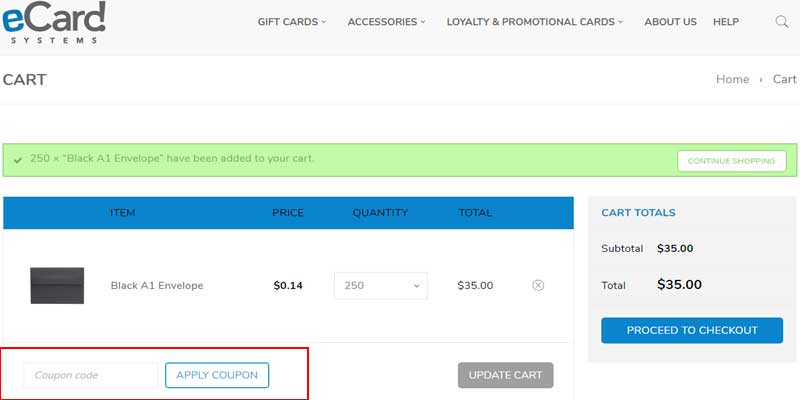The width and height of the screenshot is (800, 400).
Task: Click the Update Cart button
Action: tap(505, 375)
